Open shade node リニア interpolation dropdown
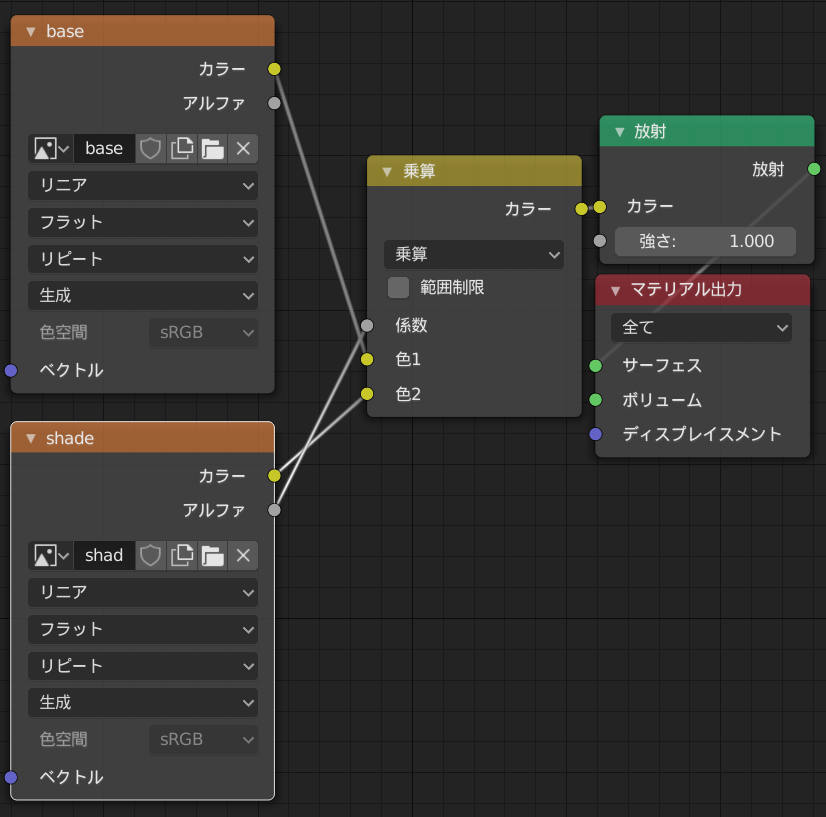Image resolution: width=826 pixels, height=817 pixels. point(143,592)
